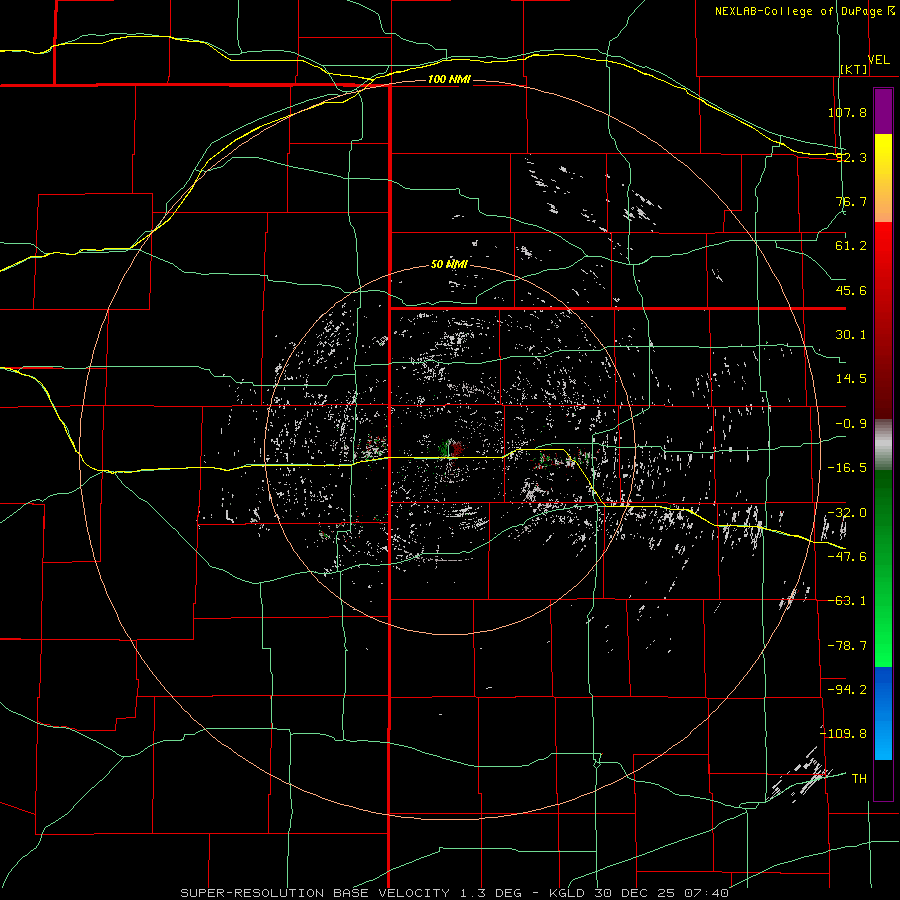This screenshot has height=900, width=900.
Task: Click the -32.0 value on velocity scale
Action: click(x=847, y=513)
